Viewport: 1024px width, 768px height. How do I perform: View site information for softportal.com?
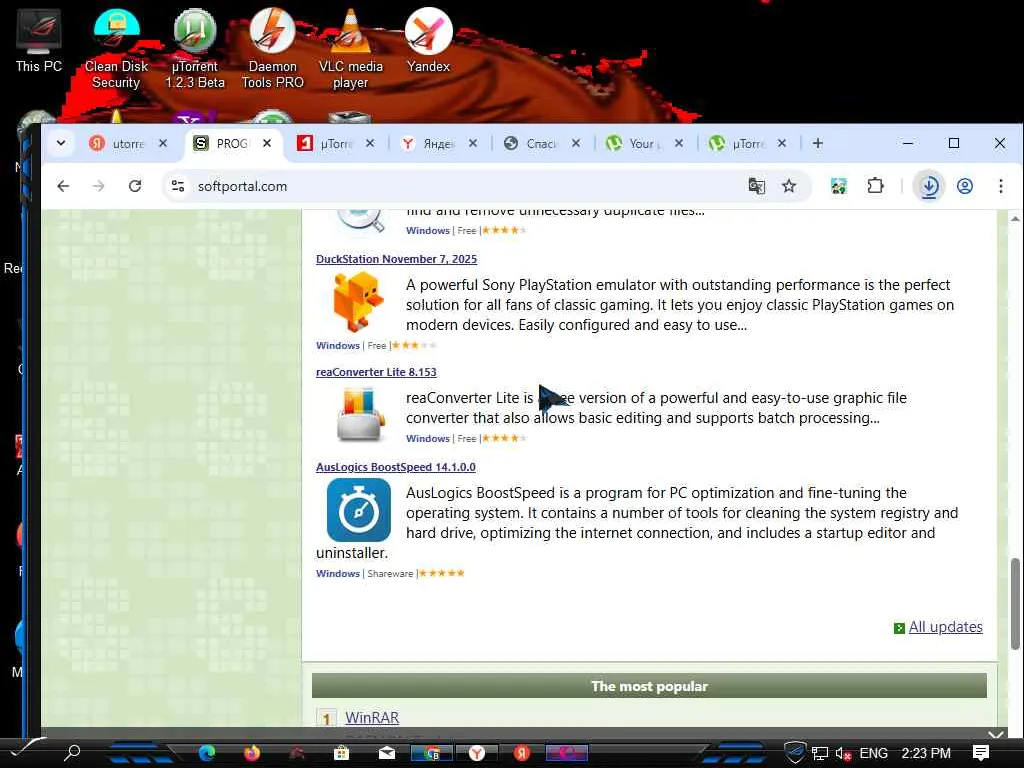[178, 186]
